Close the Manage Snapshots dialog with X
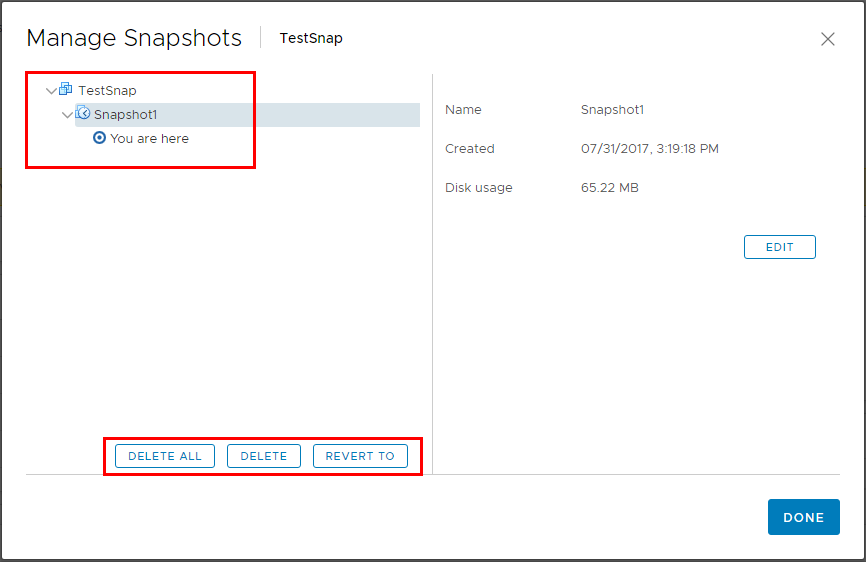Screen dimensions: 866x562 click(x=827, y=39)
